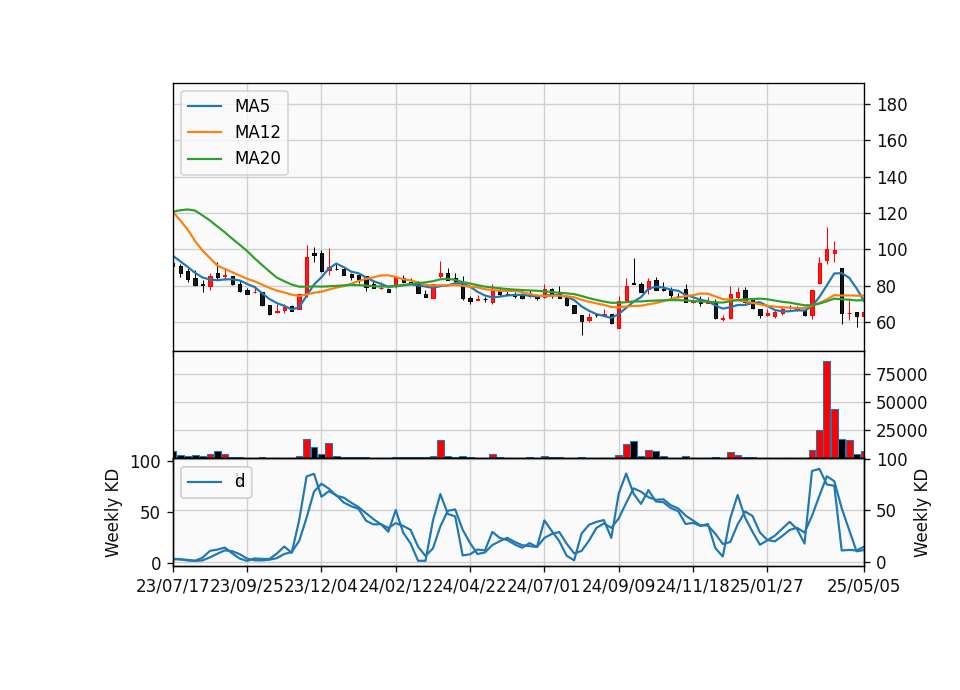Click the 'd' legend entry in KD panel
This screenshot has width=960, height=690.
tap(240, 481)
